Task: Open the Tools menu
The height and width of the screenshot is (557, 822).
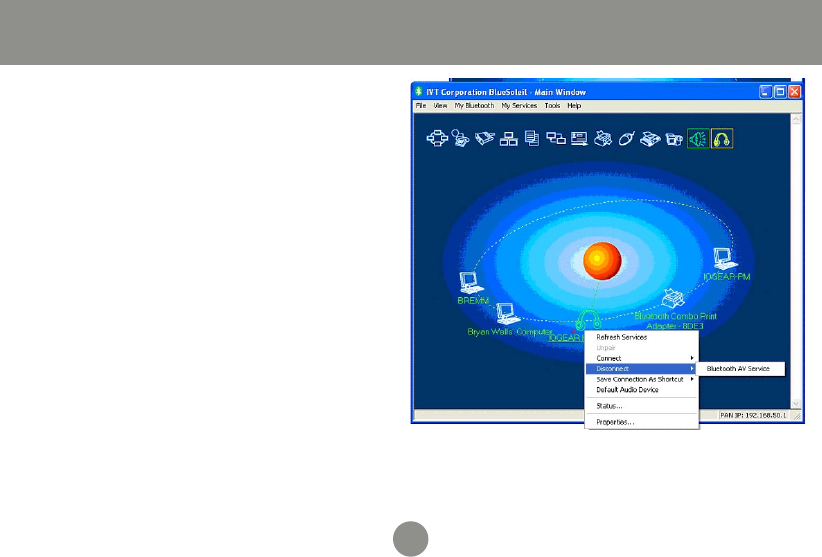Action: (x=552, y=106)
